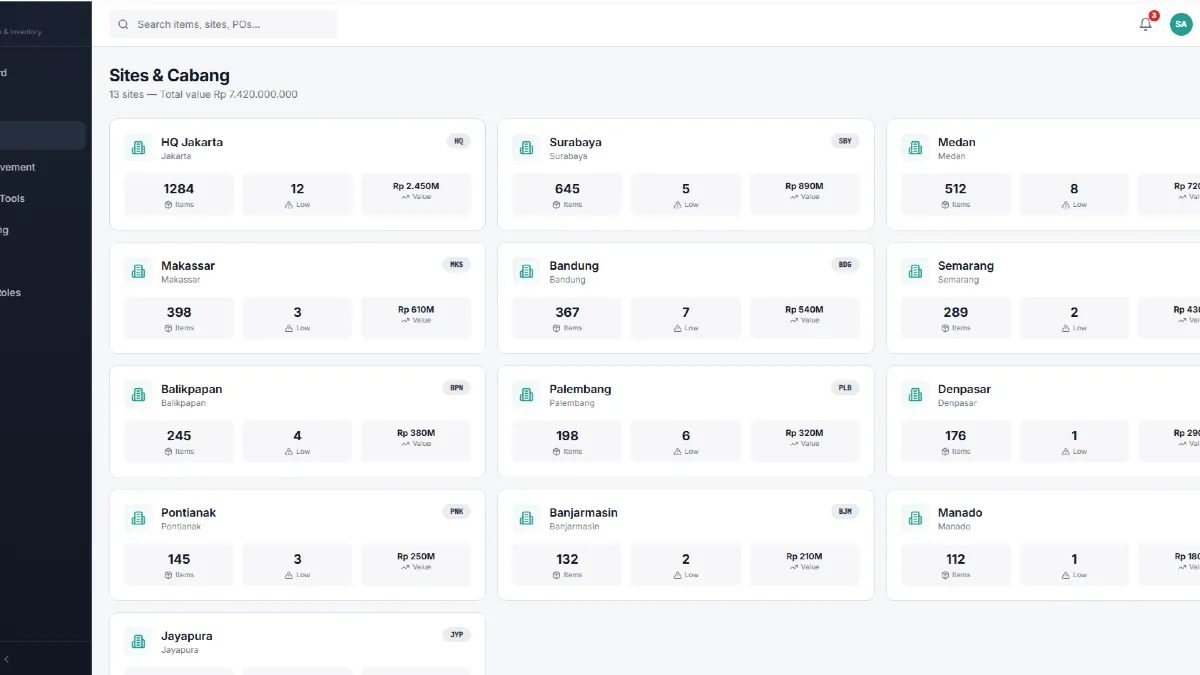Click the 367 items count for Bandung

tap(567, 312)
